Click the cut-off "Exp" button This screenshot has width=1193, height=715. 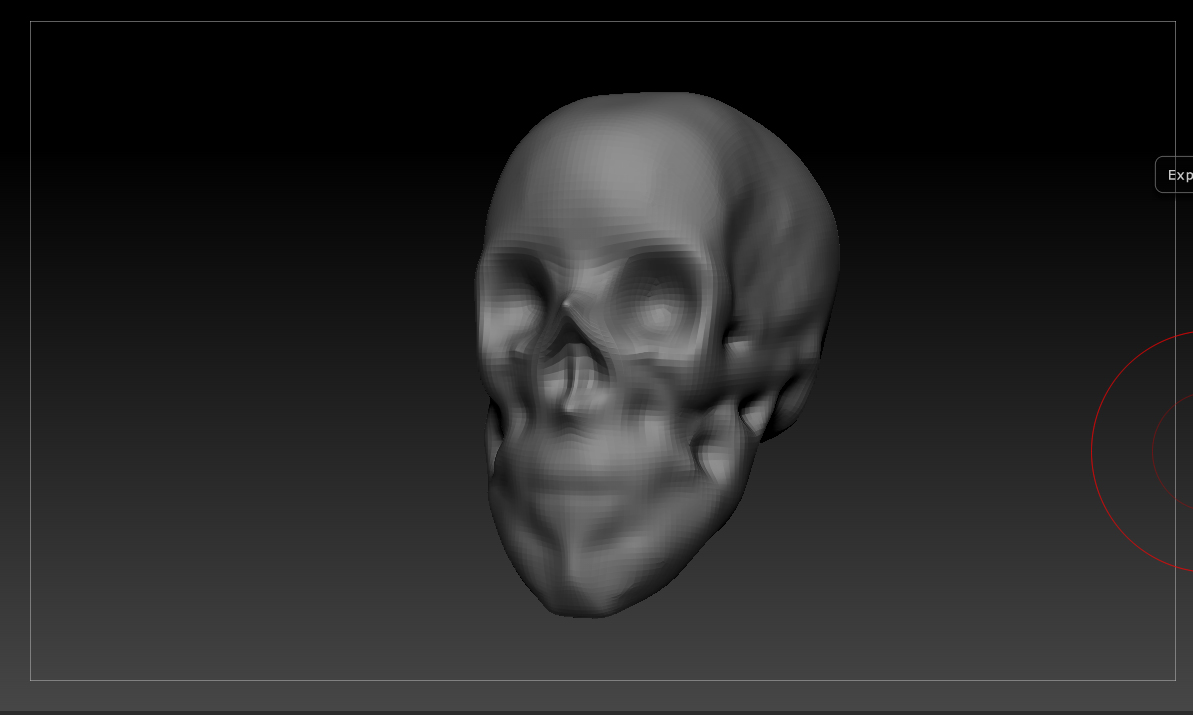tap(1175, 175)
